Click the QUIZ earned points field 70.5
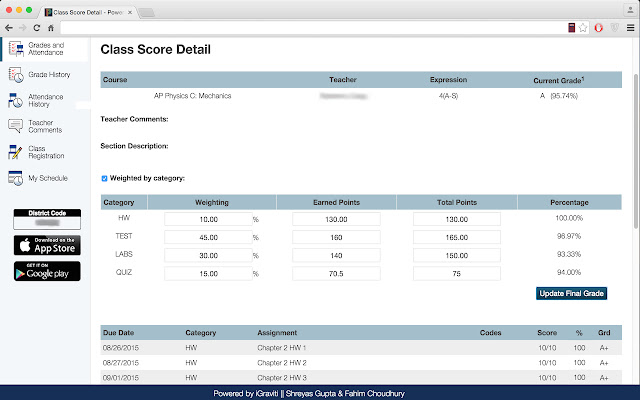Viewport: 640px width, 400px height. 336,273
